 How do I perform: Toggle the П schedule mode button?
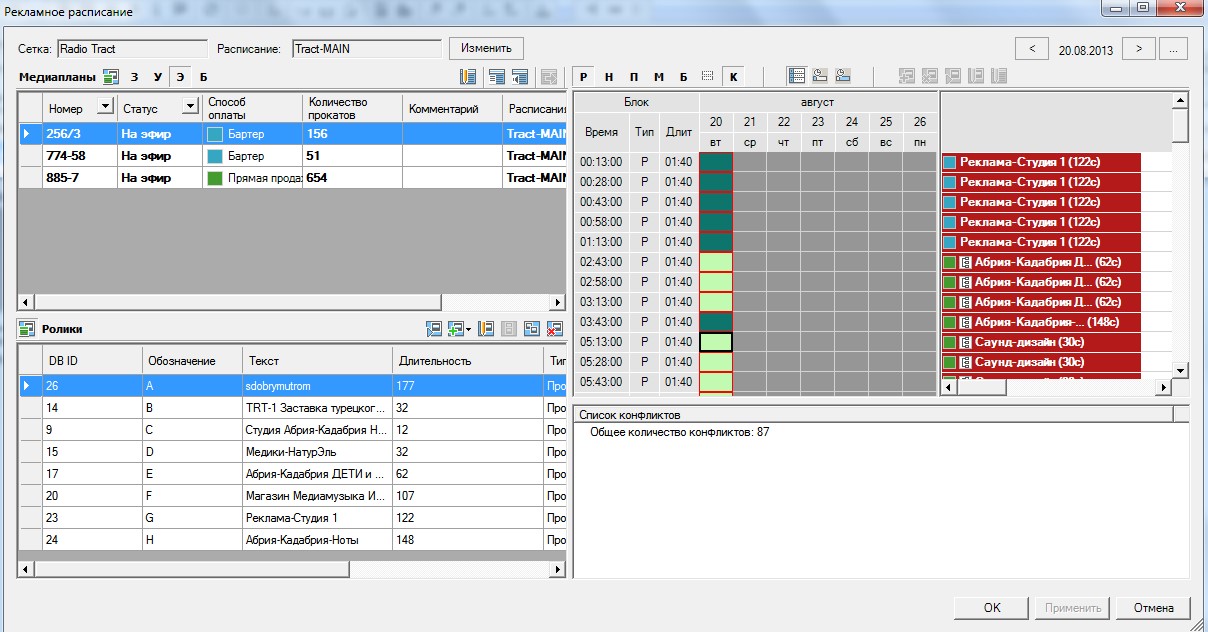coord(634,77)
